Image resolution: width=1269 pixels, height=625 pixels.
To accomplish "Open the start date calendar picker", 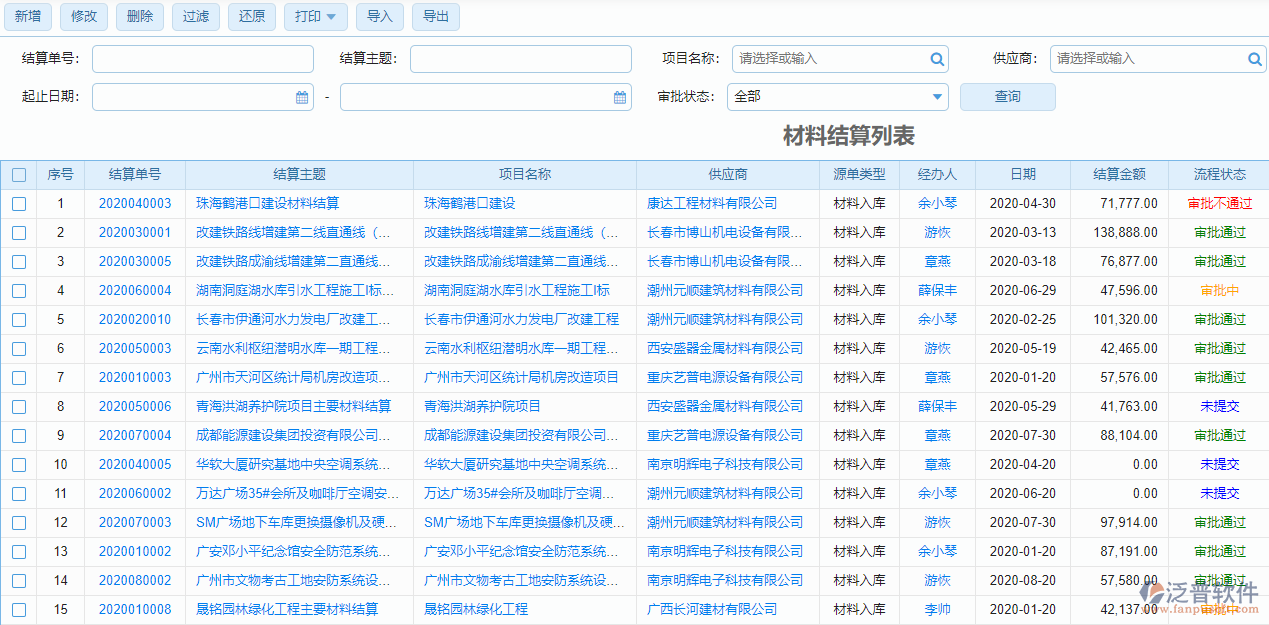I will (302, 97).
